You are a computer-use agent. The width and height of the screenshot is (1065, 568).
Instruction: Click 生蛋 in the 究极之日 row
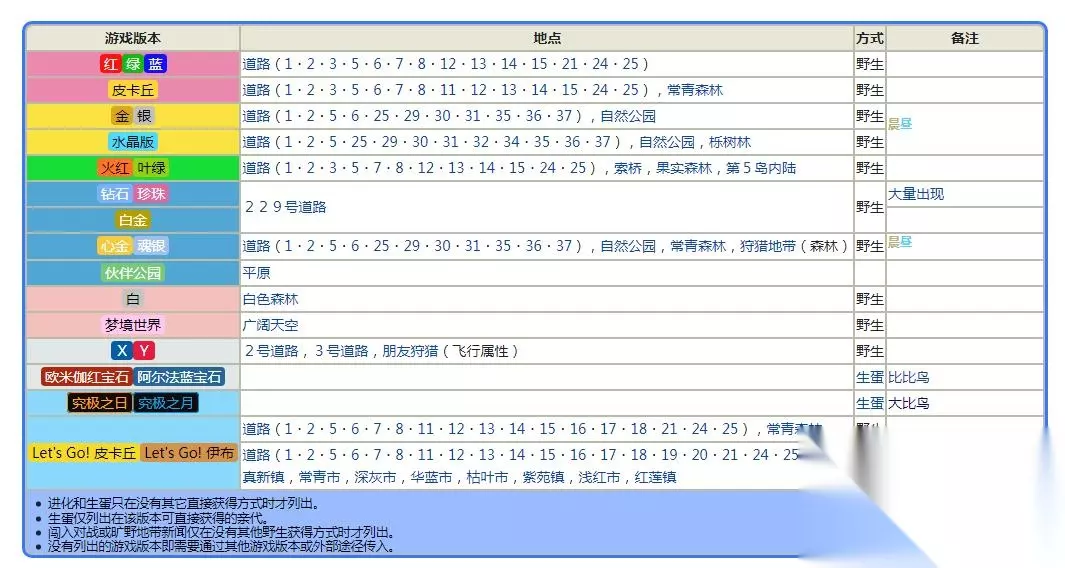click(x=870, y=403)
